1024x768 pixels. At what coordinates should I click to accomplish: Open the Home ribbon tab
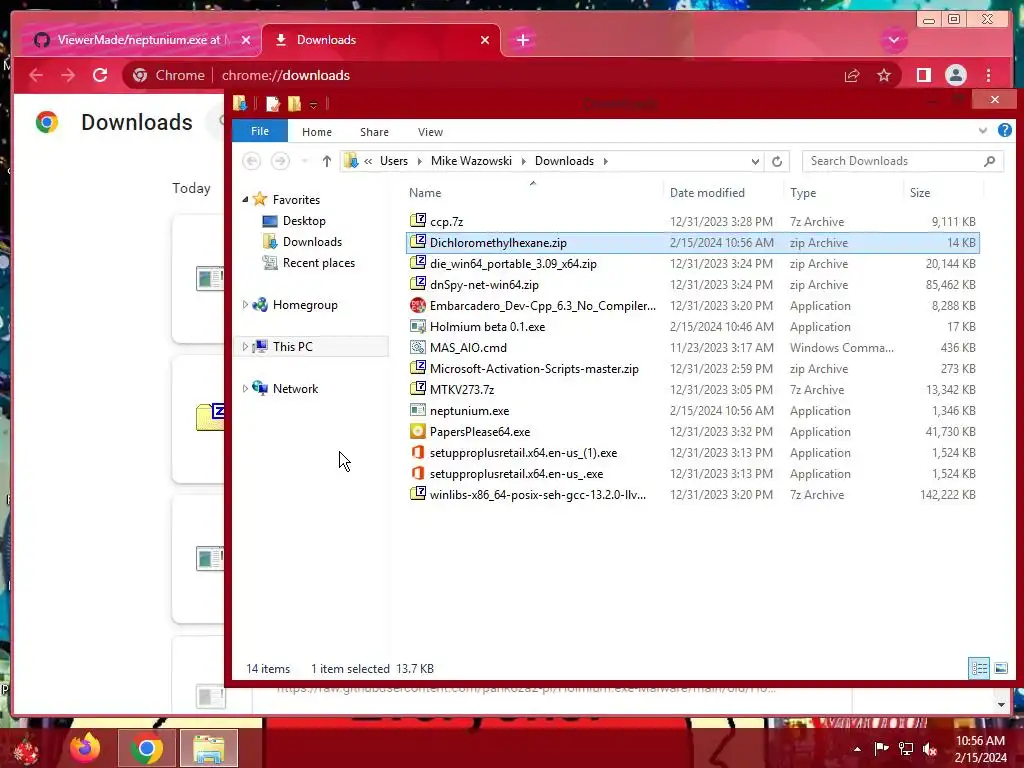(317, 132)
